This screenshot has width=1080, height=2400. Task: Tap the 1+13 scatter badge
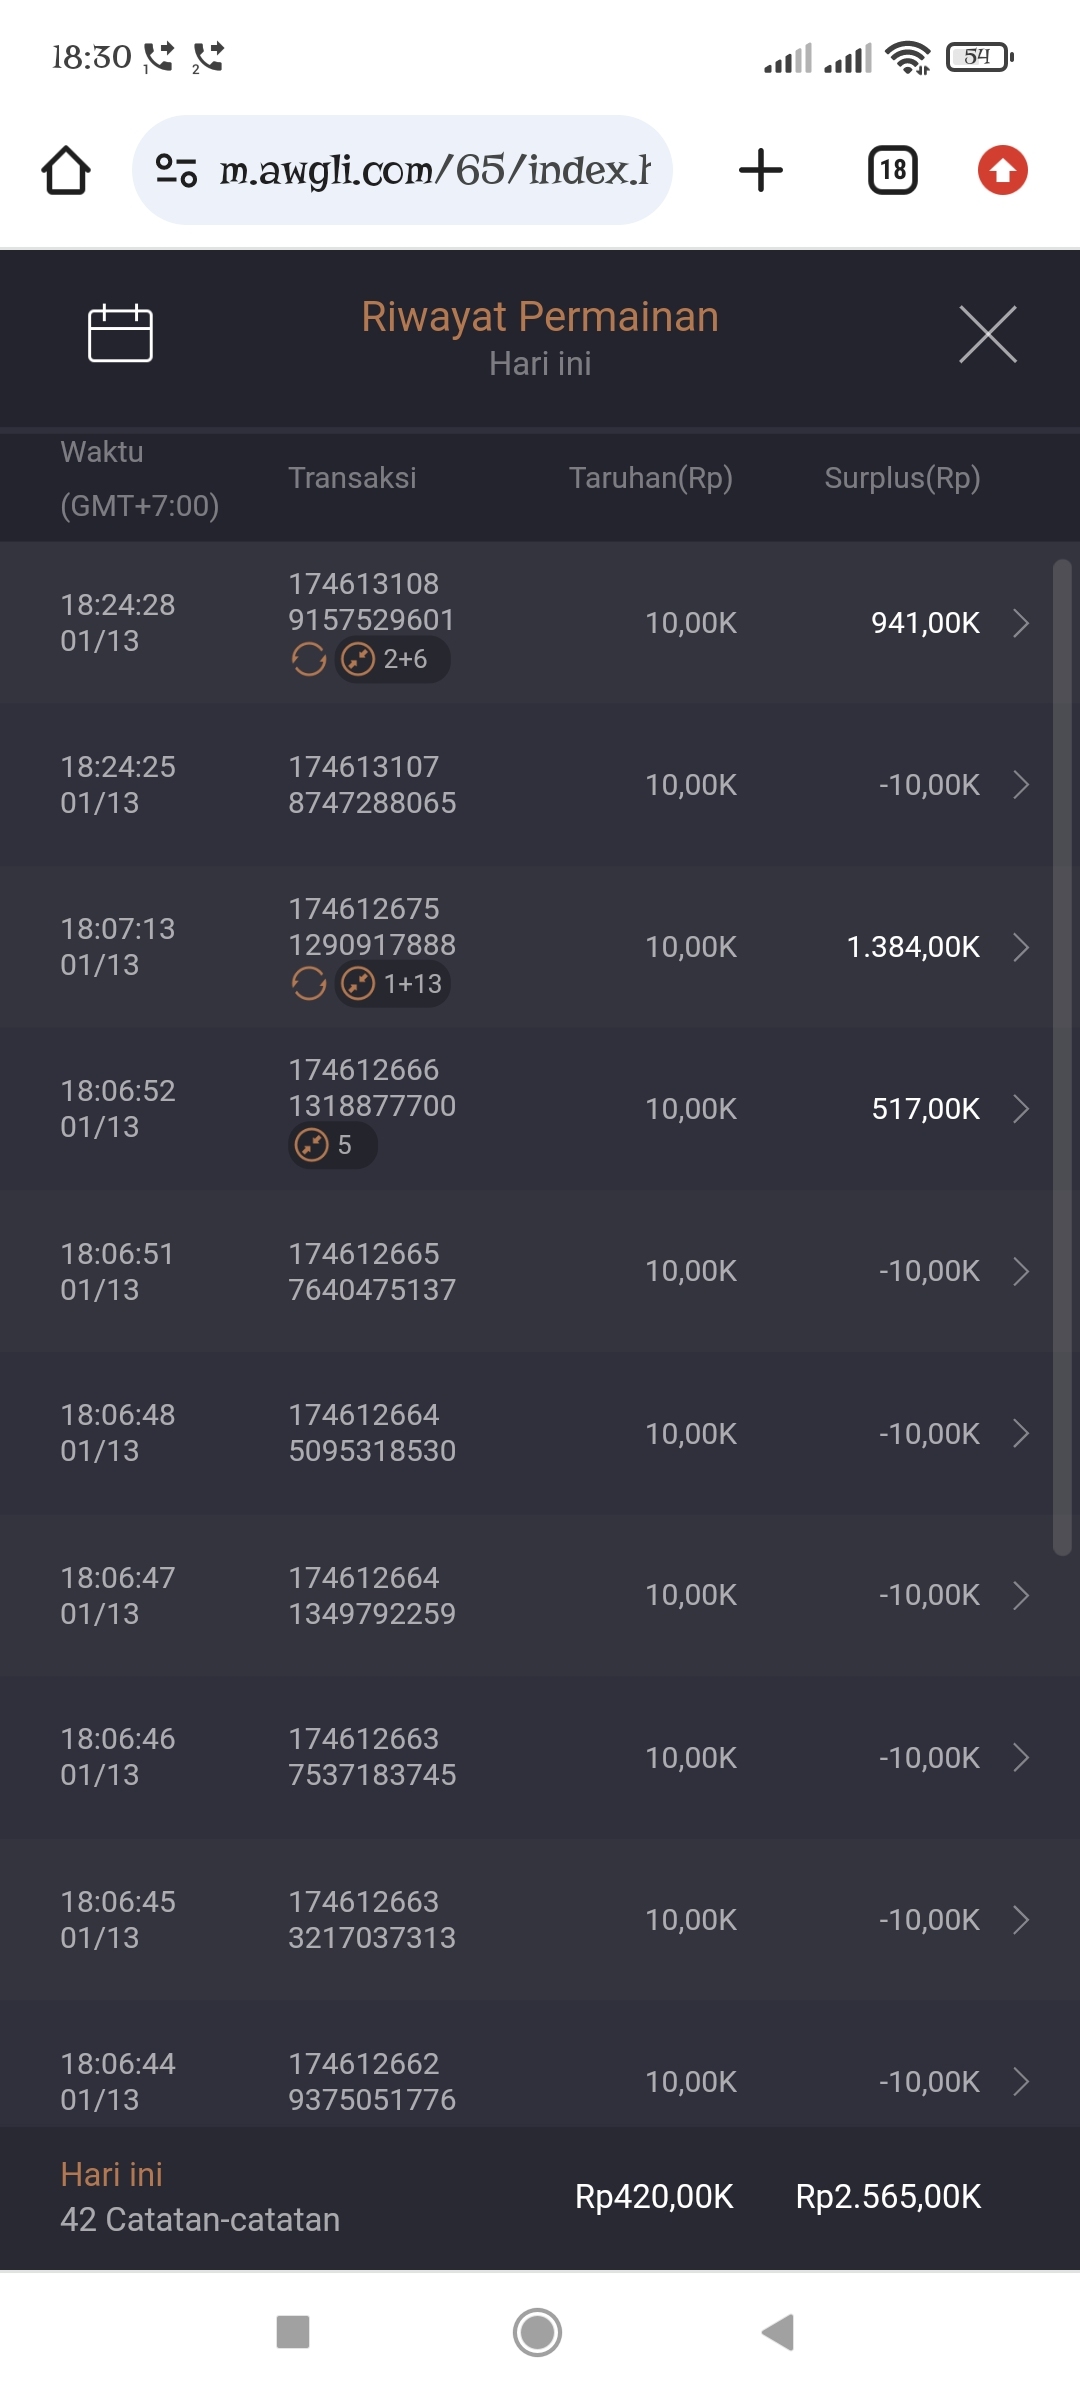393,984
